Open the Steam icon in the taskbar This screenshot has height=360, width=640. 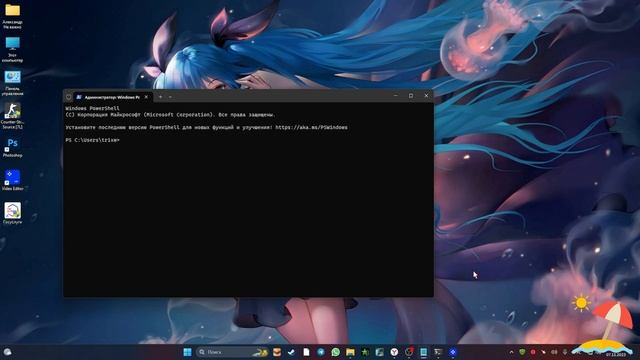(x=291, y=352)
